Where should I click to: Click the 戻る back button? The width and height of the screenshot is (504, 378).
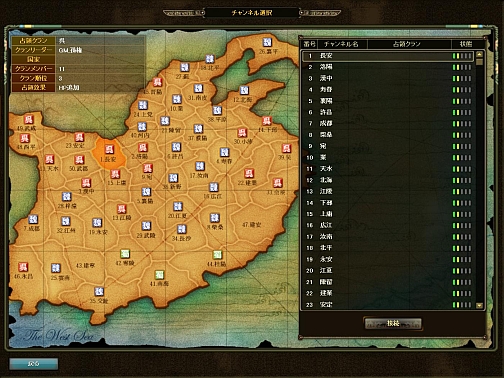34,364
